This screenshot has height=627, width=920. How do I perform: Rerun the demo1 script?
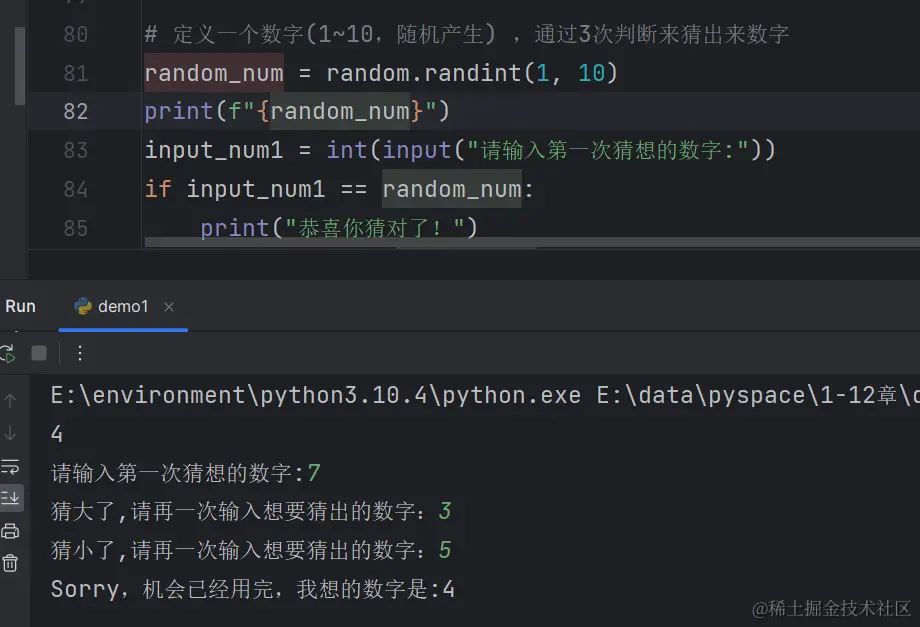[8, 352]
